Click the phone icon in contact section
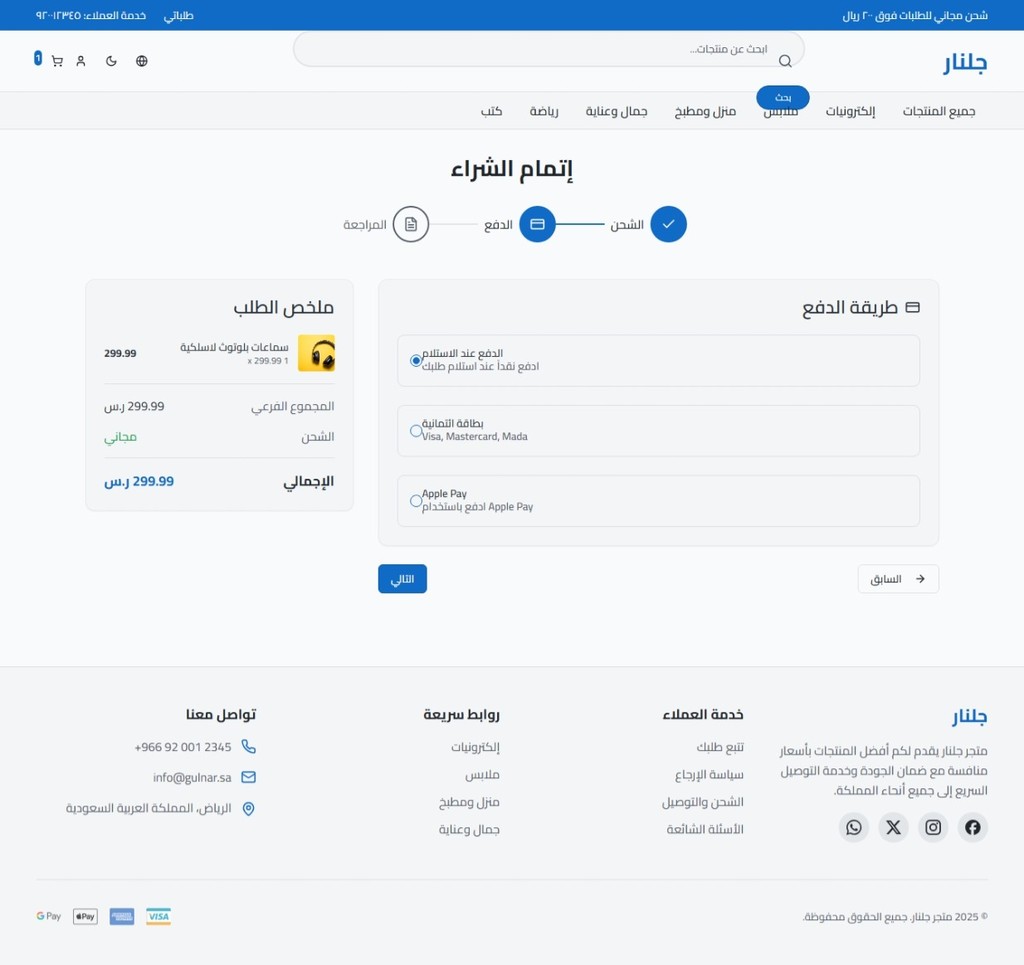The width and height of the screenshot is (1024, 965). click(x=248, y=746)
